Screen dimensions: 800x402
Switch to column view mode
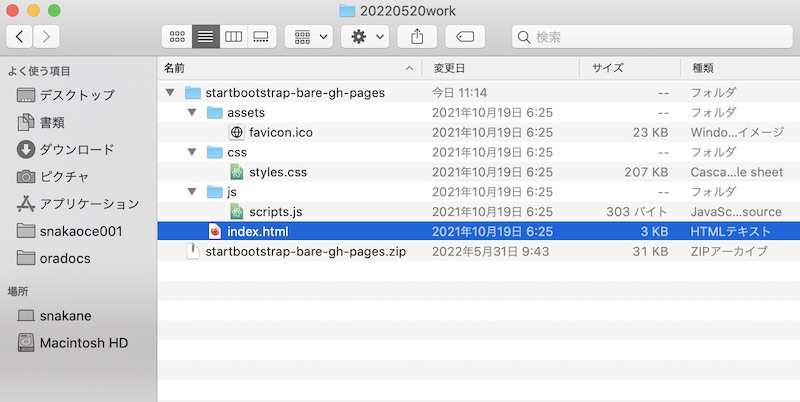pyautogui.click(x=233, y=37)
